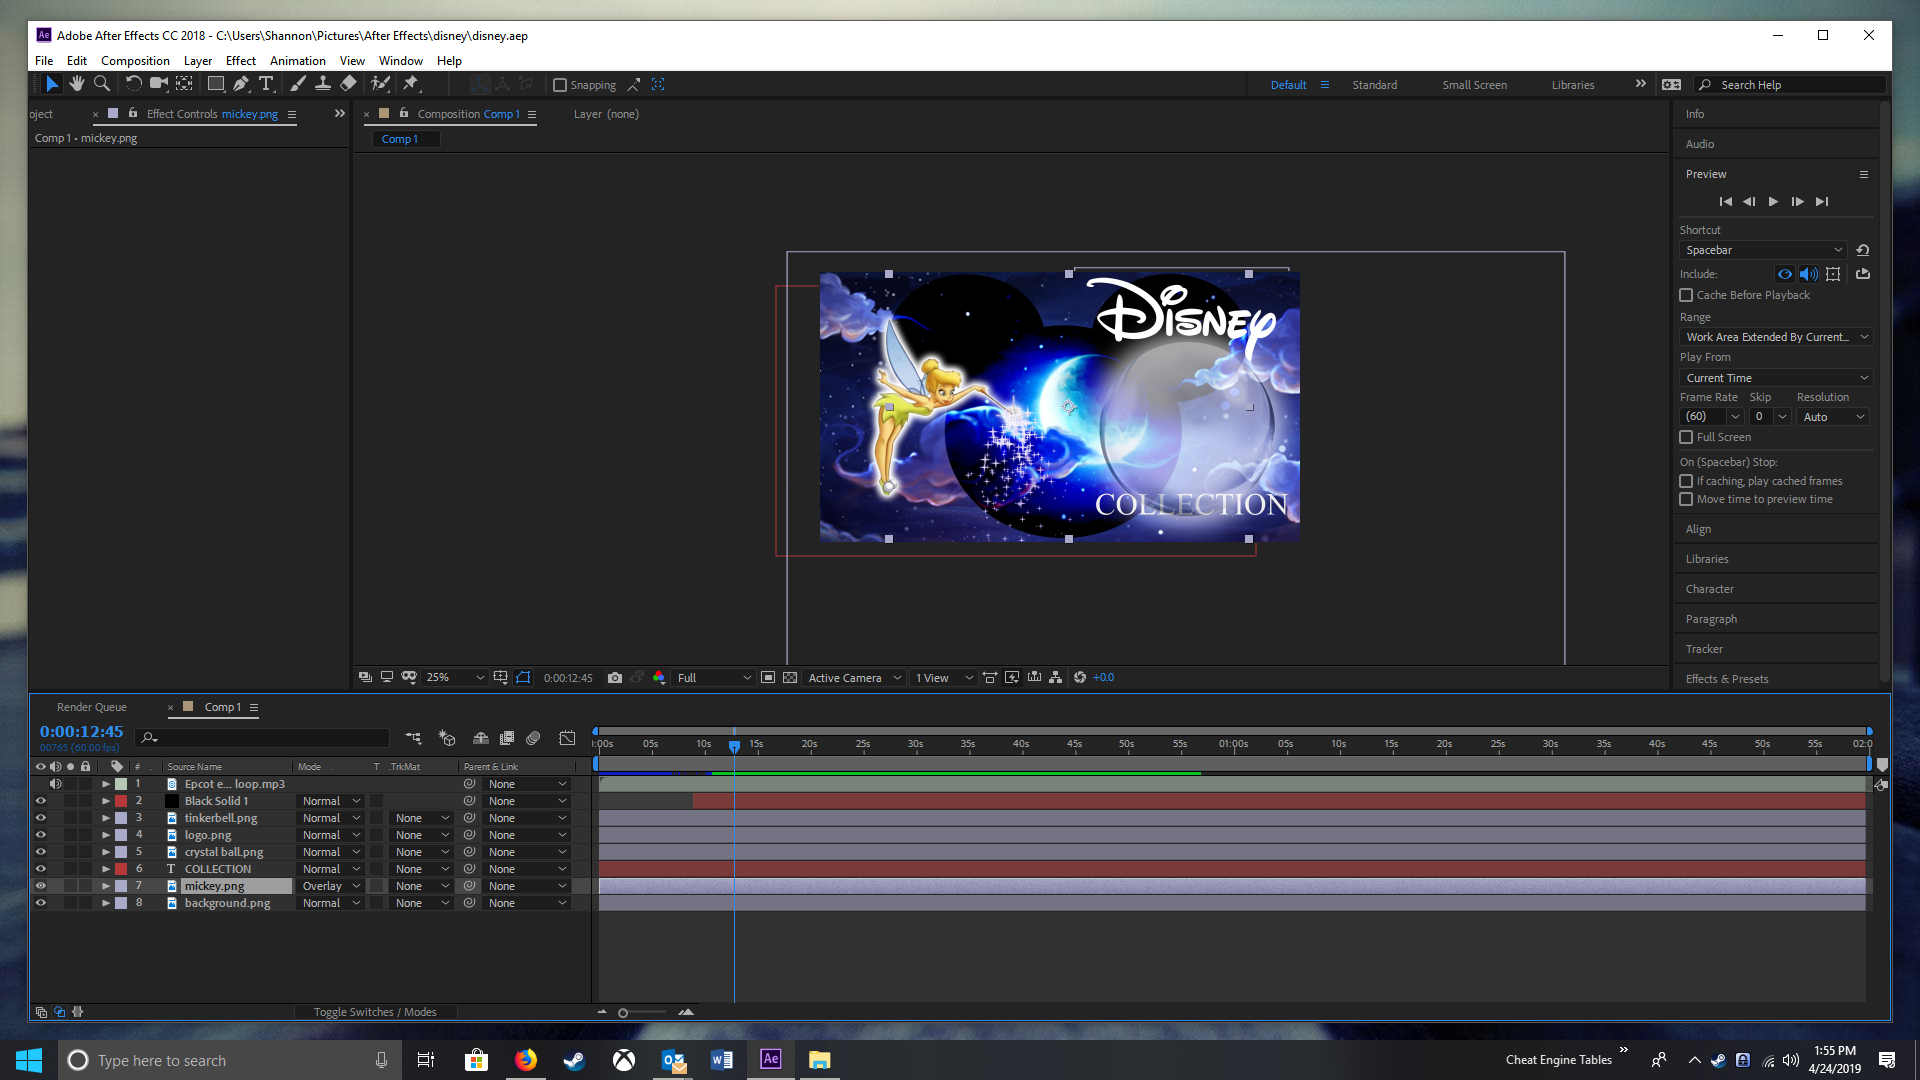
Task: Open the 1 View layout dropdown
Action: [944, 678]
